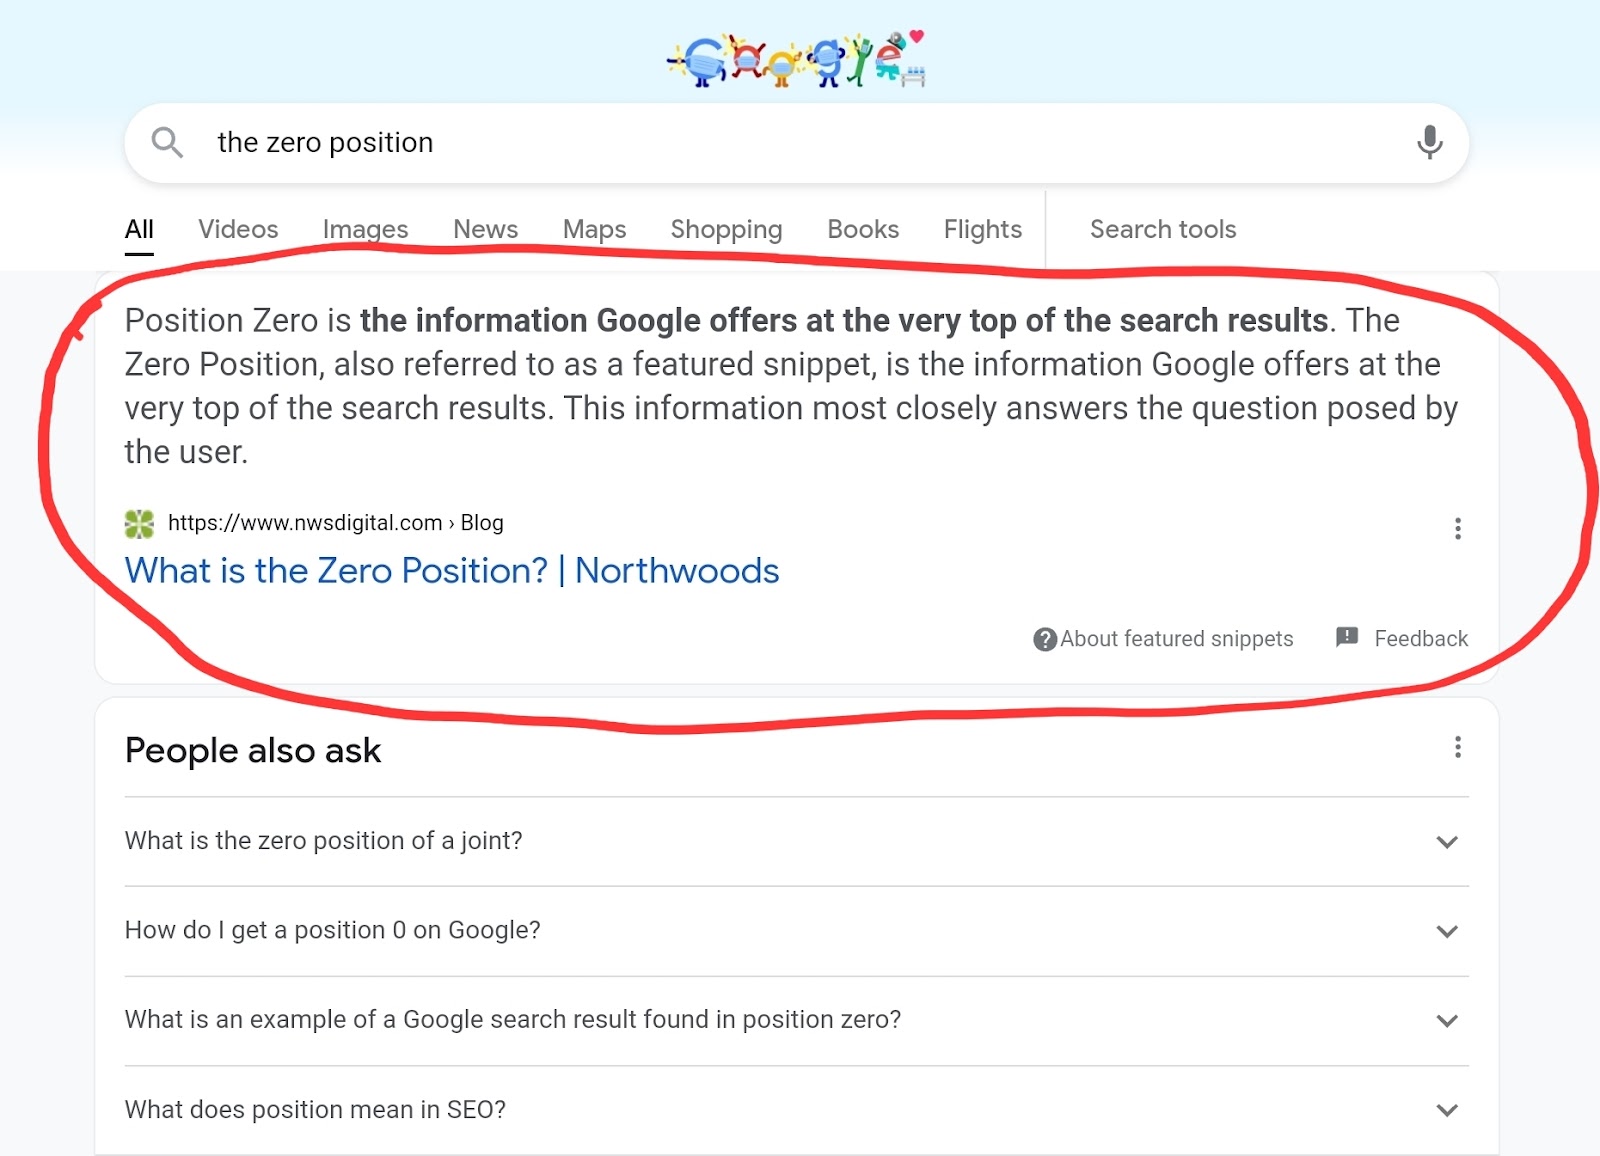Switch to the Flights tab
The width and height of the screenshot is (1600, 1156).
pyautogui.click(x=983, y=230)
